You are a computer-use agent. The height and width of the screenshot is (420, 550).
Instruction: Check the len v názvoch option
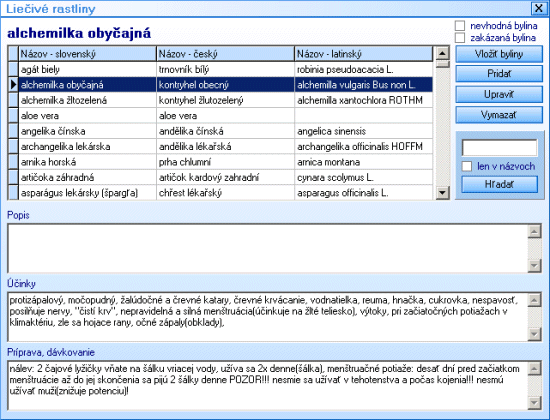(x=467, y=166)
